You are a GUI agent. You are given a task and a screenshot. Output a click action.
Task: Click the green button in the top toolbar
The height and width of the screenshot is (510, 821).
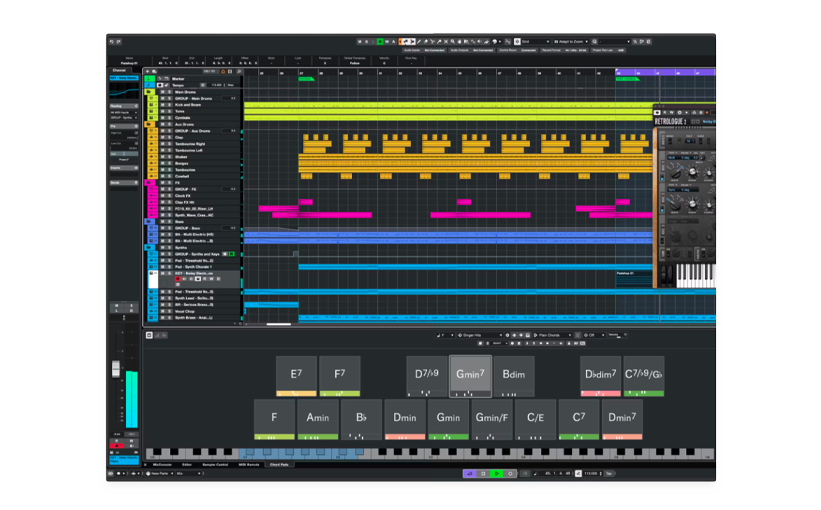click(x=380, y=42)
